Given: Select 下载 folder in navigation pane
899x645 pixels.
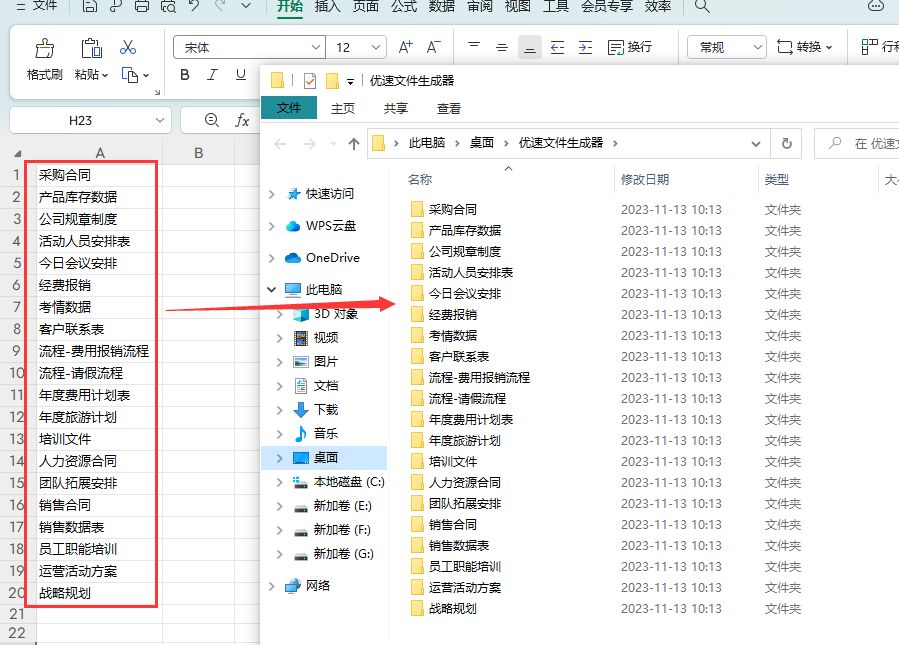Looking at the screenshot, I should (x=326, y=409).
